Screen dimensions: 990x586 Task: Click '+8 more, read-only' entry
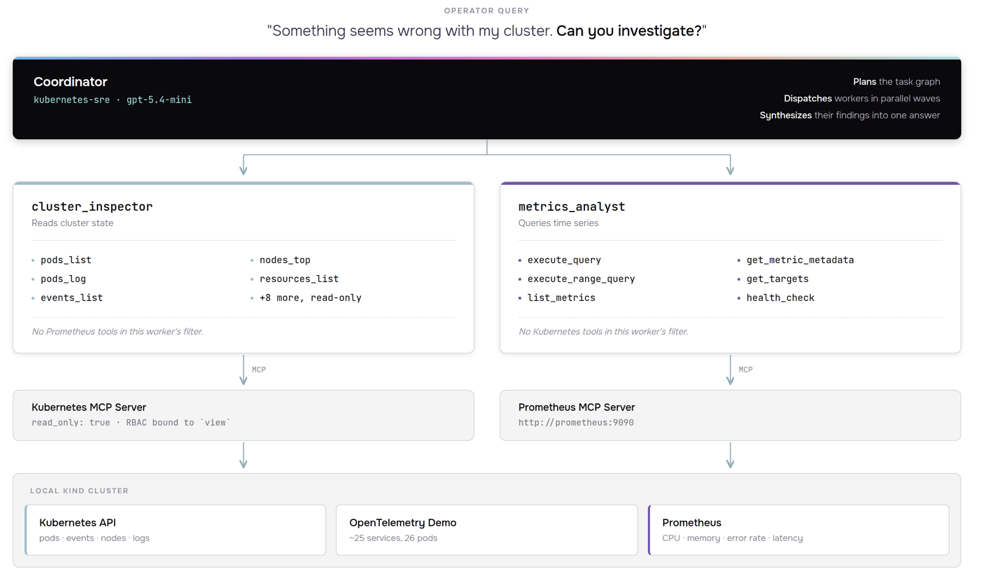[310, 297]
